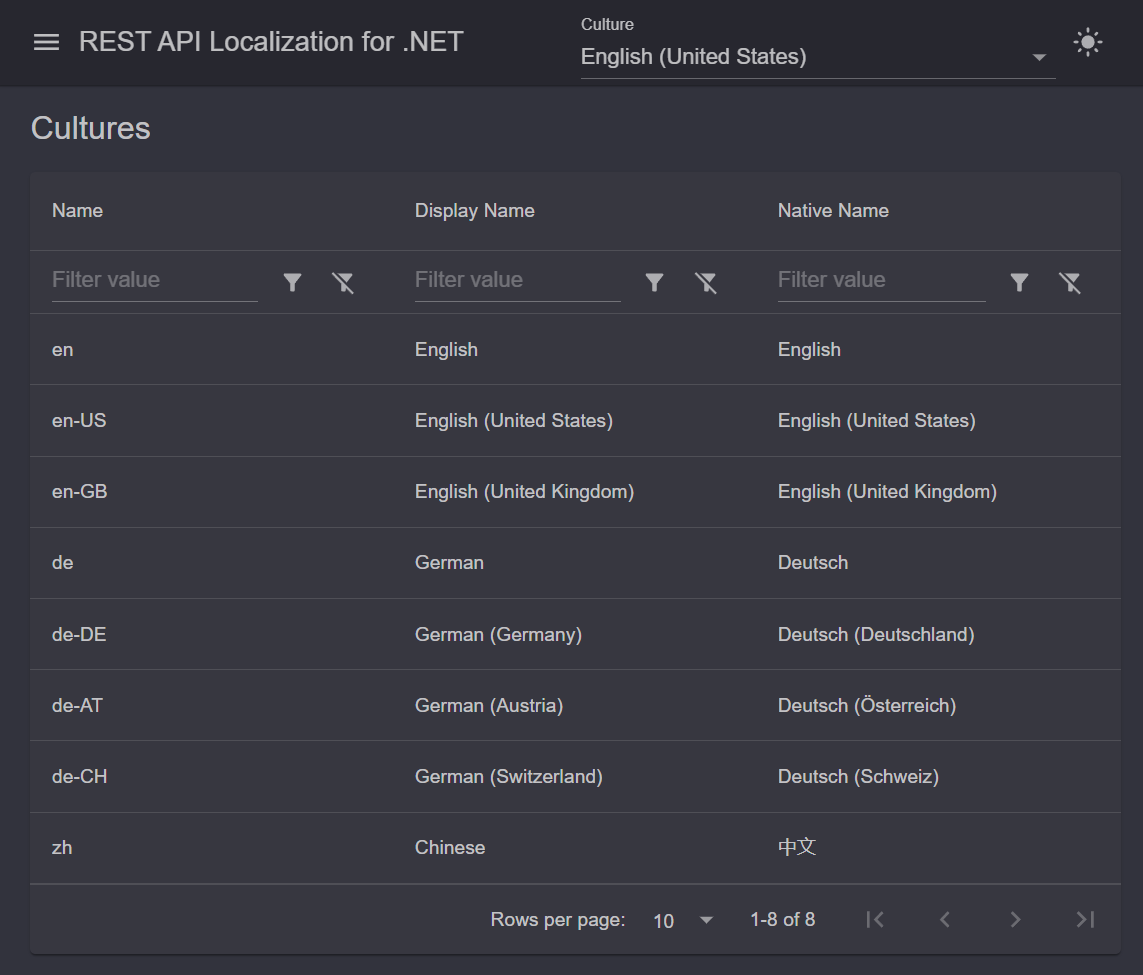Go to the previous page
The image size is (1143, 975).
click(x=945, y=920)
